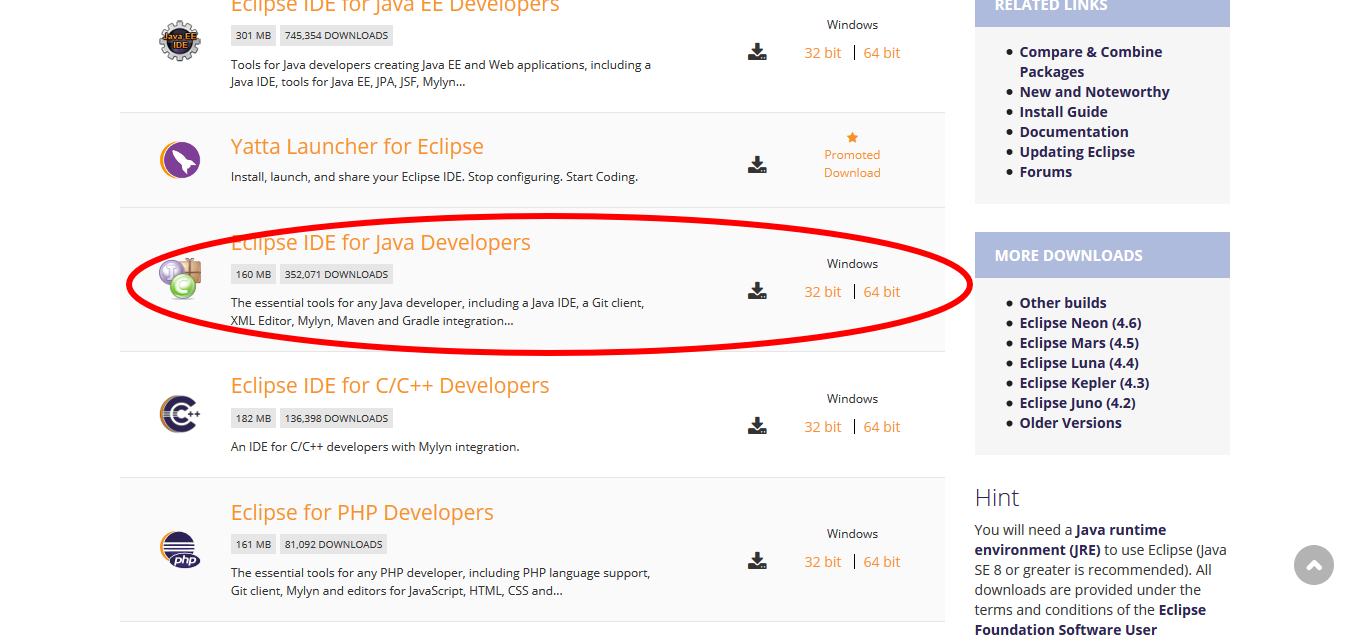
Task: Download 64 bit Java EE Developers package
Action: (x=882, y=53)
